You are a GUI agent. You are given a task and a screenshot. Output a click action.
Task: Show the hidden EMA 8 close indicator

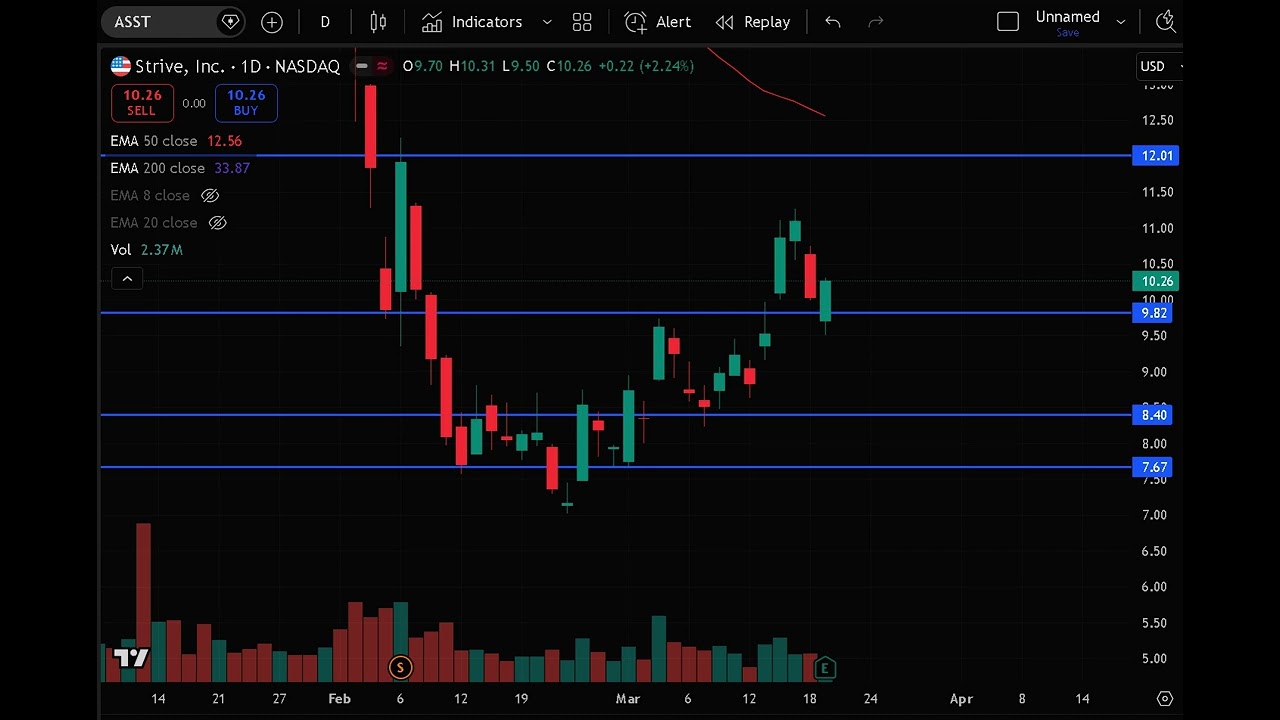(210, 195)
